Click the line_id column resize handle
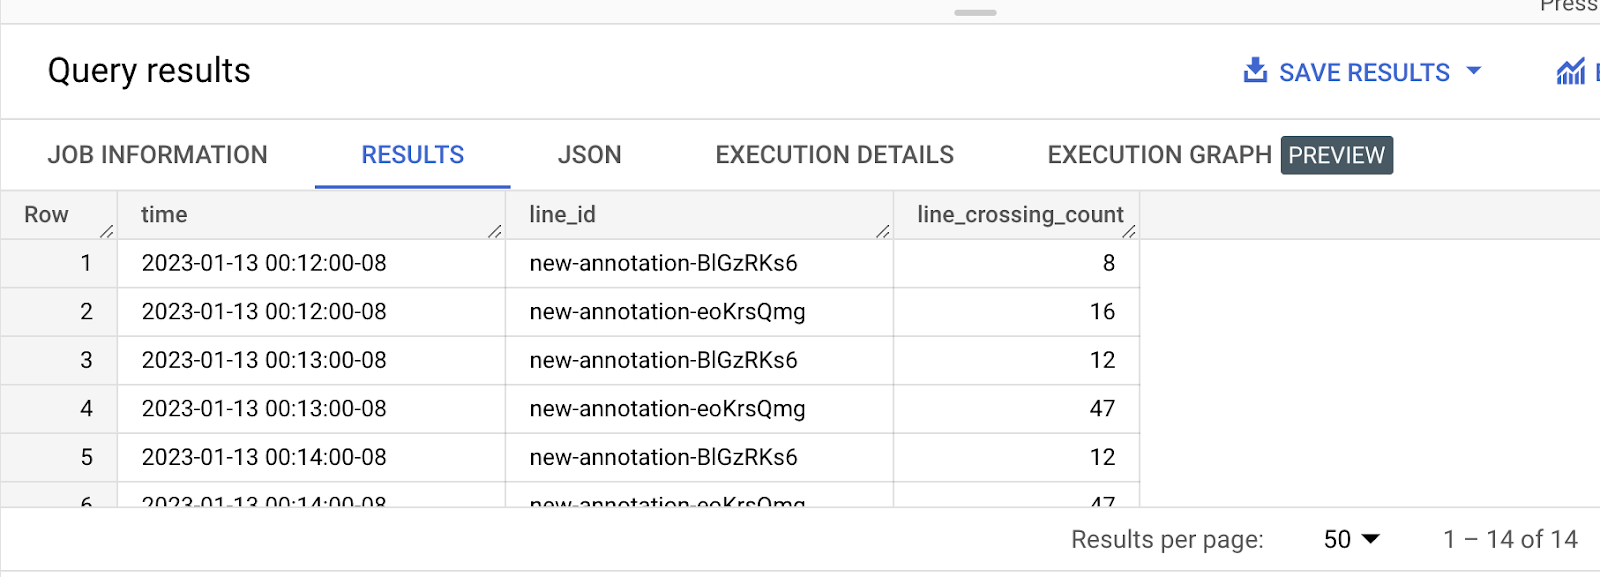 click(x=882, y=232)
